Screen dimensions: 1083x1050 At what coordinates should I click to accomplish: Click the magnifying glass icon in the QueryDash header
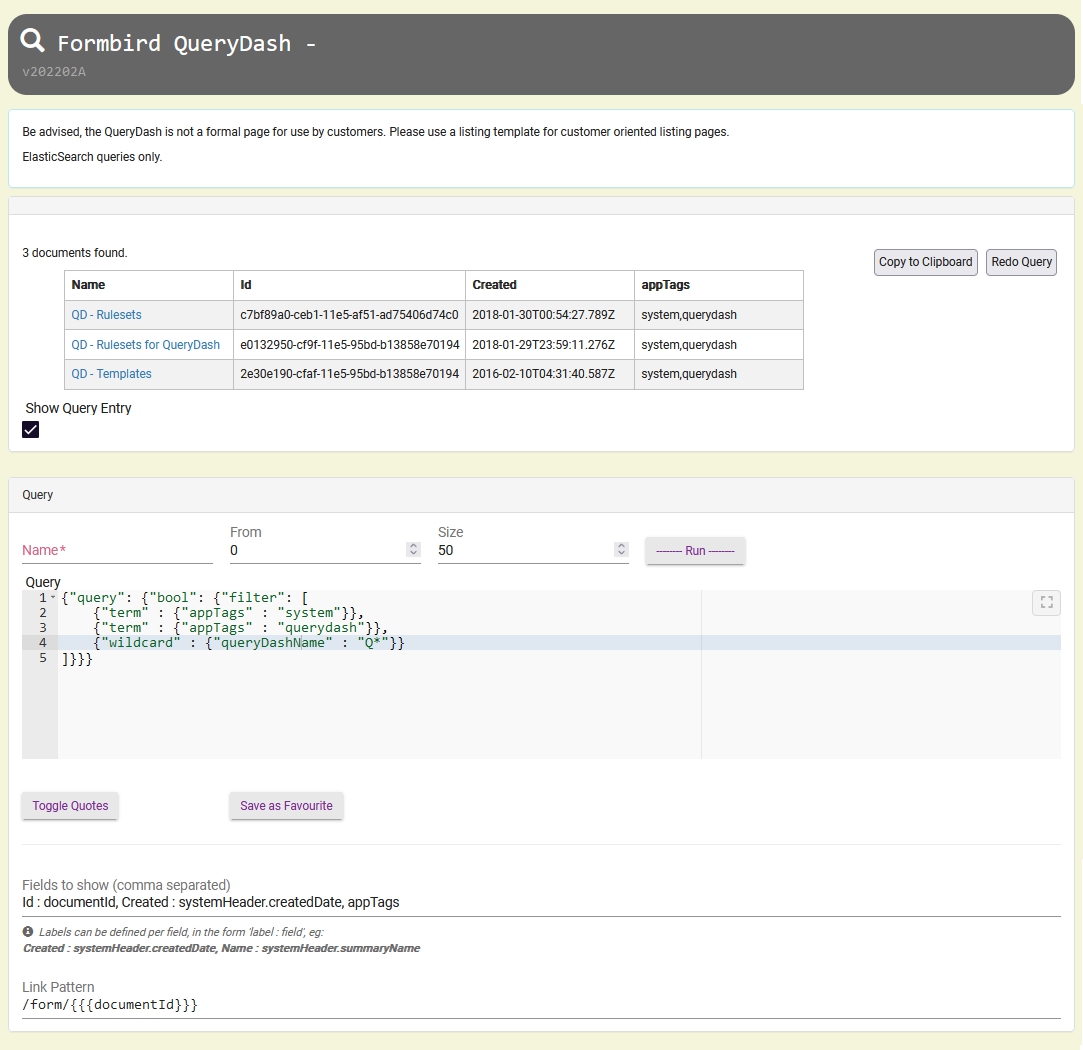pos(31,40)
